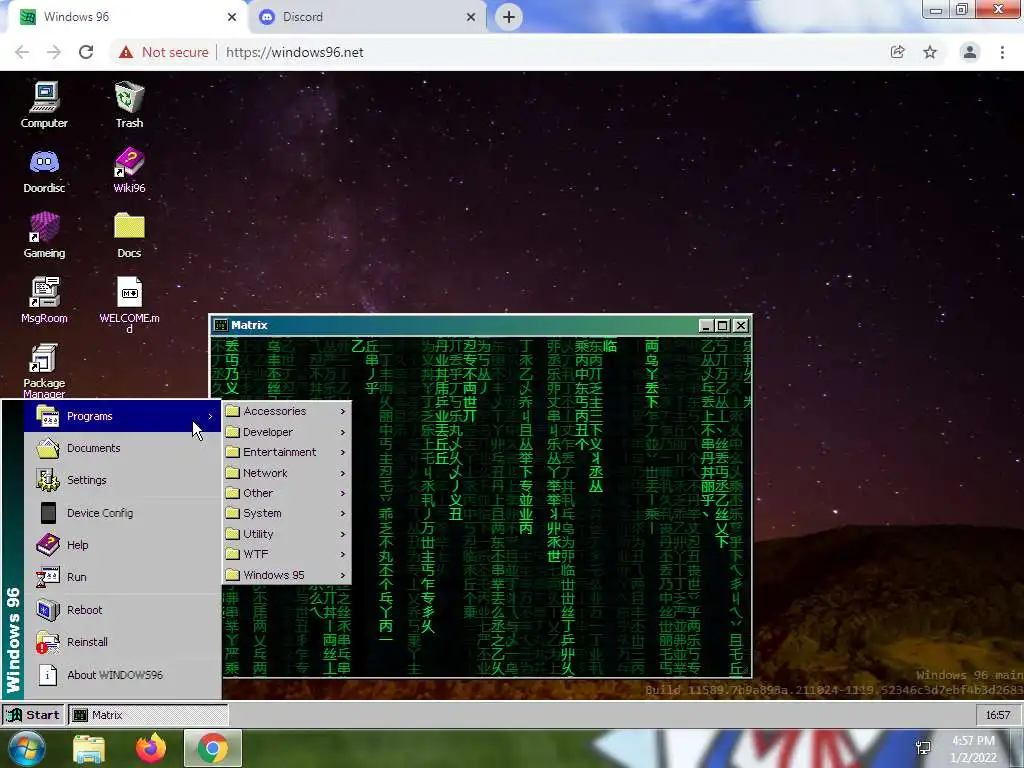Open About WINDOWS96 in the Start menu

[x=122, y=675]
